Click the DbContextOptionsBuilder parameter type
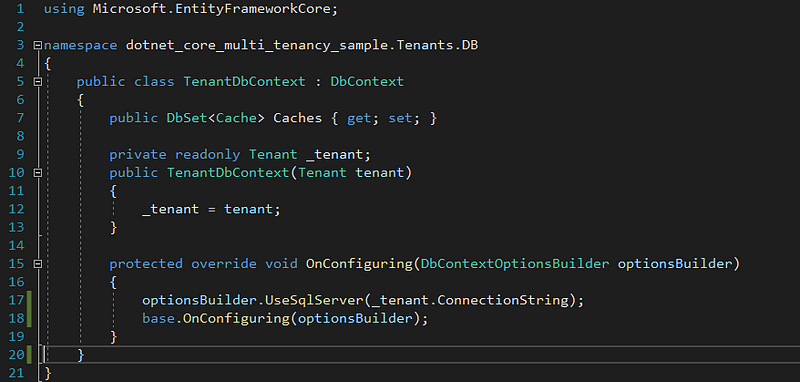 point(515,264)
